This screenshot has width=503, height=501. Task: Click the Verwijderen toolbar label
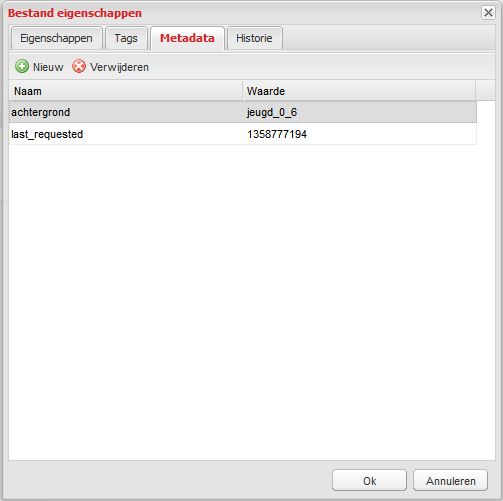tap(119, 67)
